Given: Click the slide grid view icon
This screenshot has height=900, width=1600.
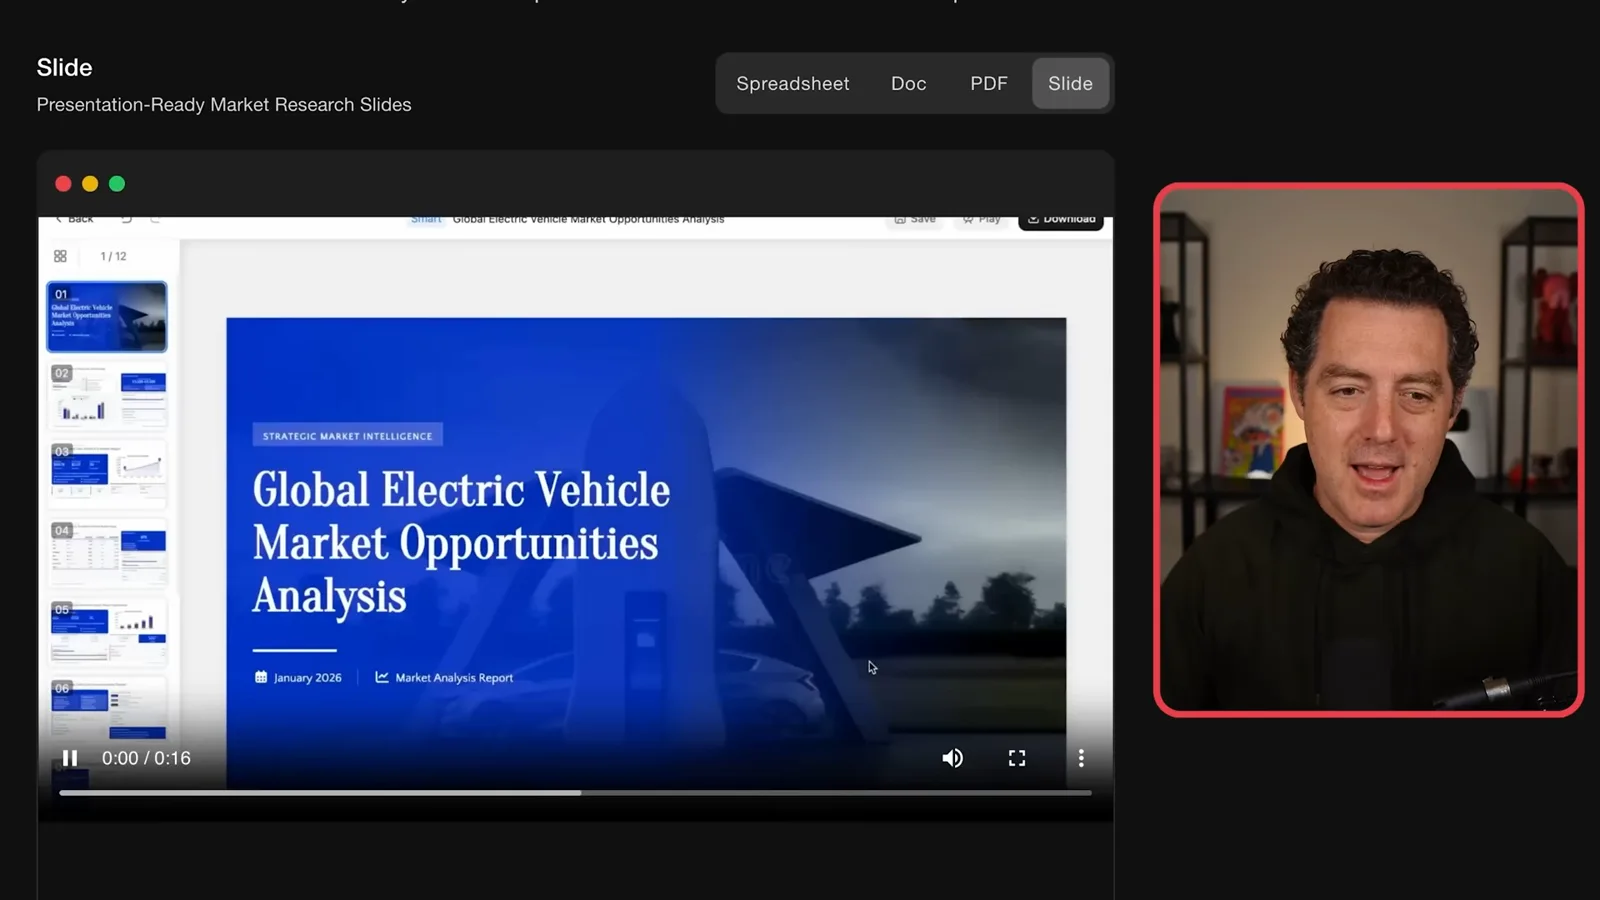Looking at the screenshot, I should point(60,256).
